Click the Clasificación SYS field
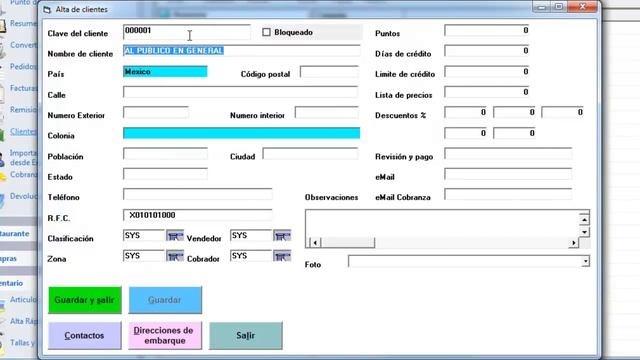The width and height of the screenshot is (640, 360). (x=144, y=236)
